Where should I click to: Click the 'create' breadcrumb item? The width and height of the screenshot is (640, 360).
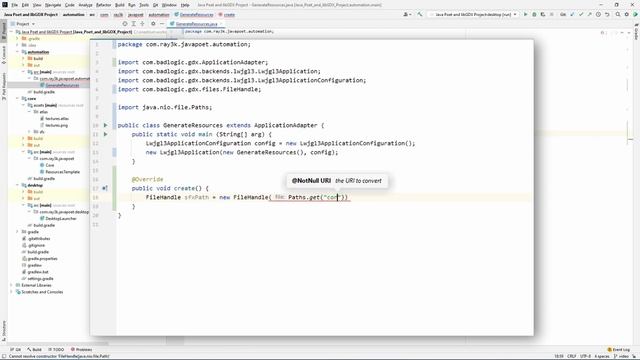pyautogui.click(x=227, y=15)
